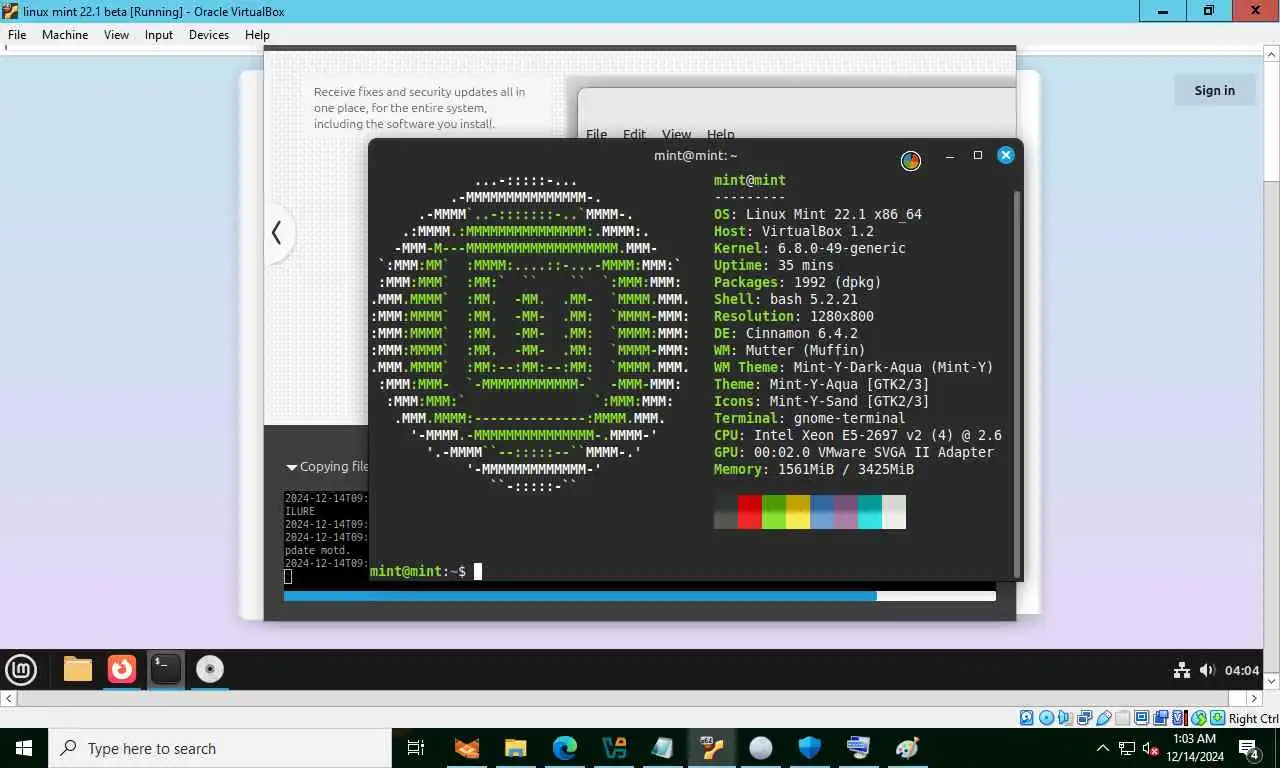Open the Linux Mint start menu
This screenshot has width=1280, height=768.
coord(21,669)
